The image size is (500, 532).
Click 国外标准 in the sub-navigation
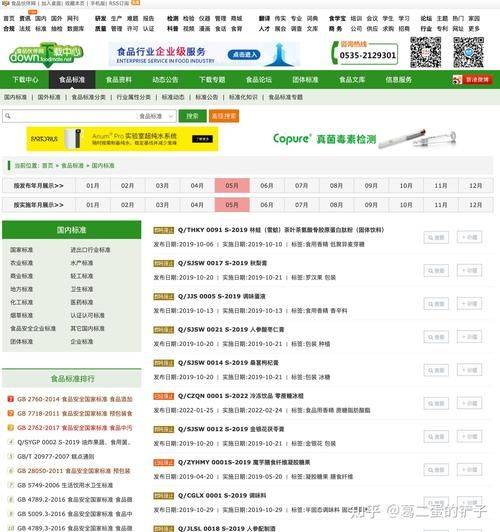pos(49,97)
